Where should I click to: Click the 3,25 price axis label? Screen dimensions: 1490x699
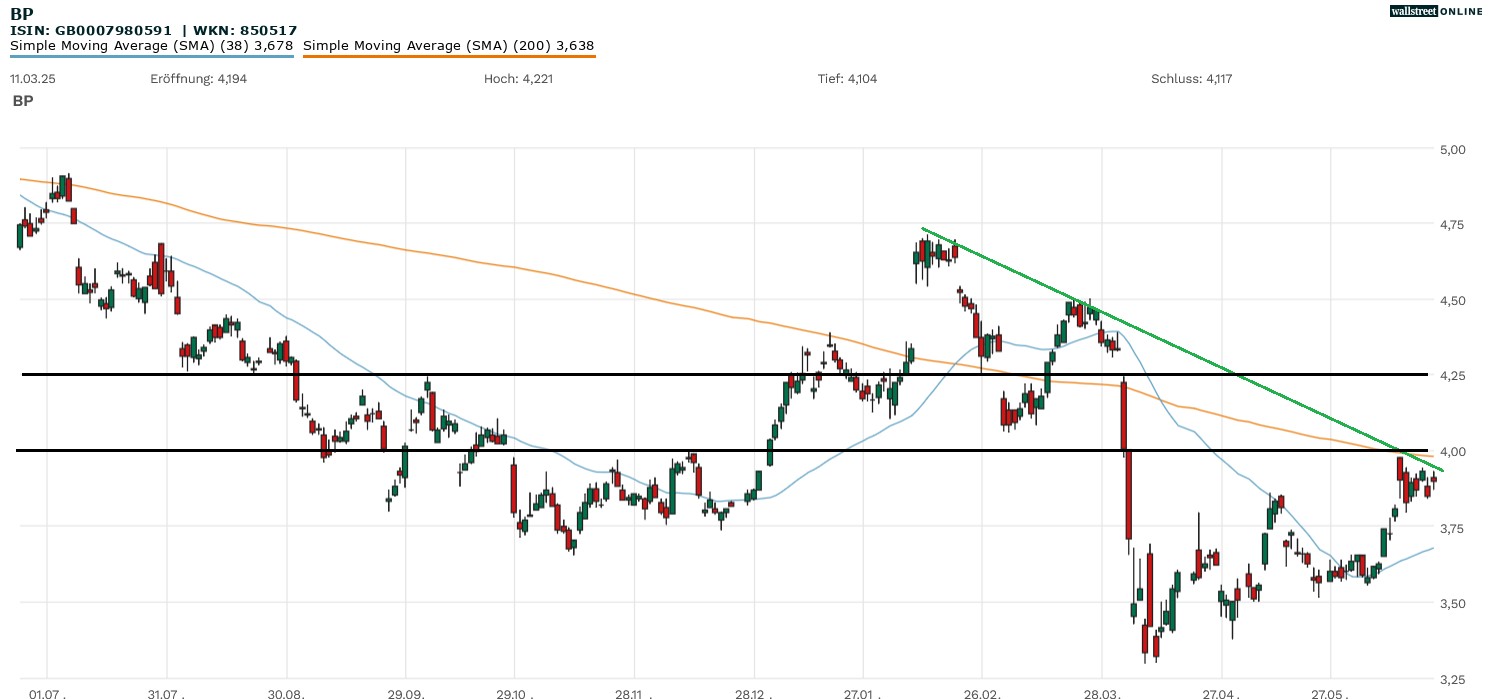1451,679
